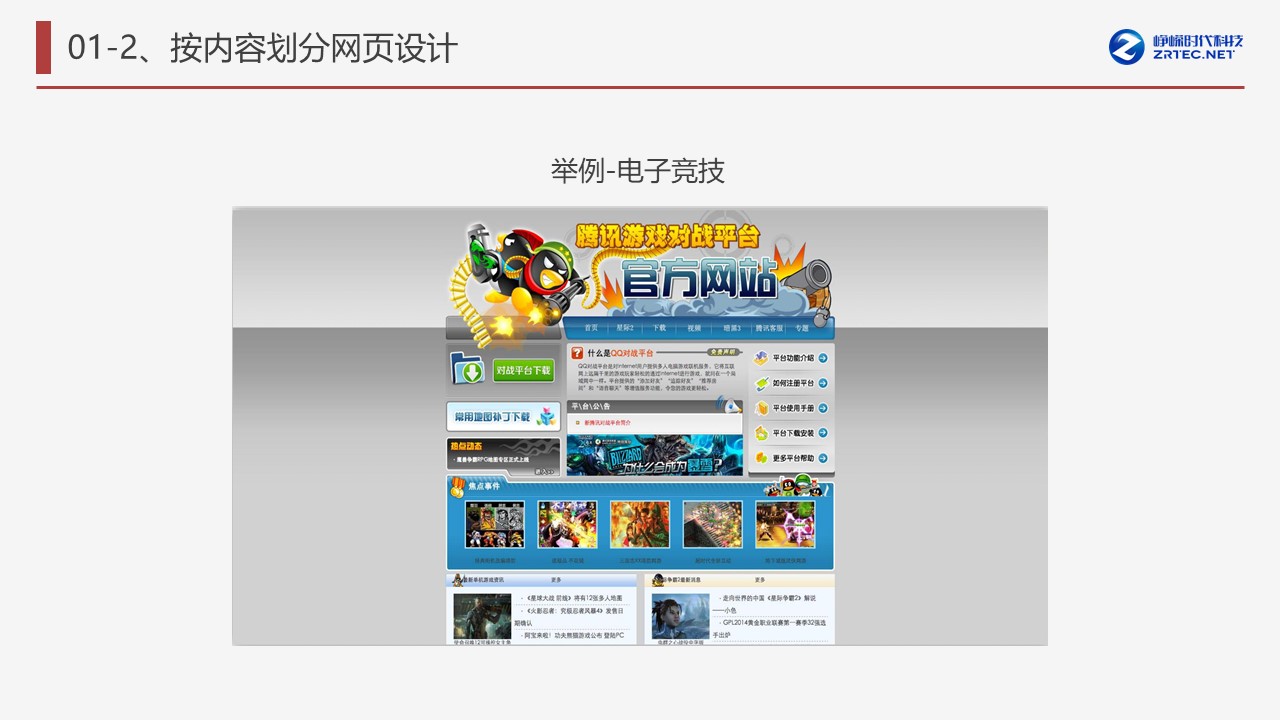1280x720 pixels.
Task: Open 平台下载安装 link
Action: coord(794,433)
